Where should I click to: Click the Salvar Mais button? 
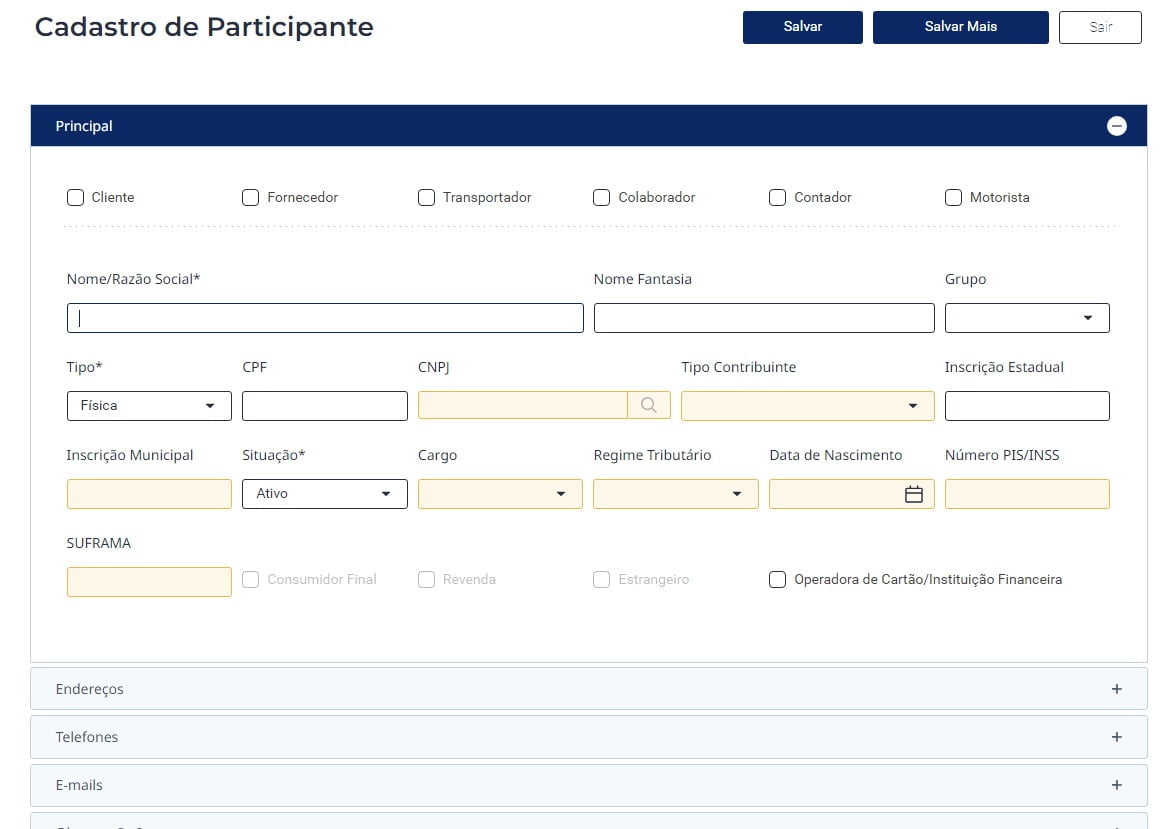960,27
